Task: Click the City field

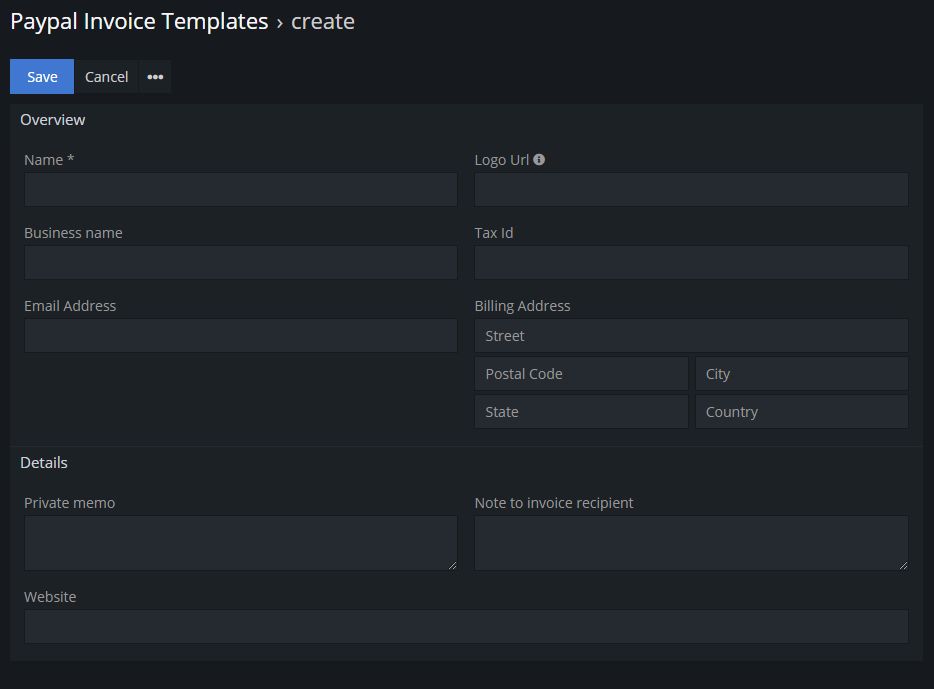Action: pyautogui.click(x=802, y=373)
